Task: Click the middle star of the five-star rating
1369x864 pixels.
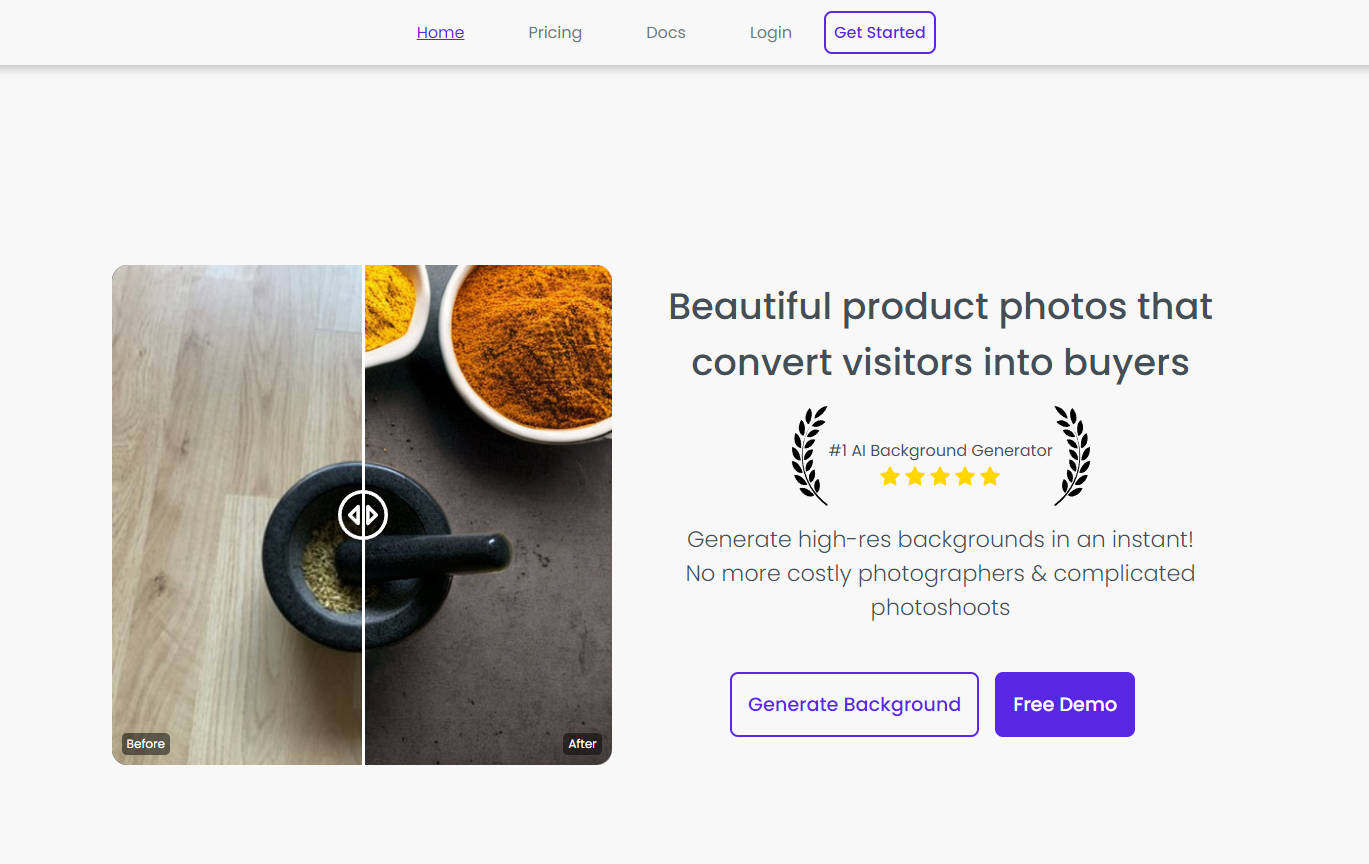Action: tap(940, 477)
